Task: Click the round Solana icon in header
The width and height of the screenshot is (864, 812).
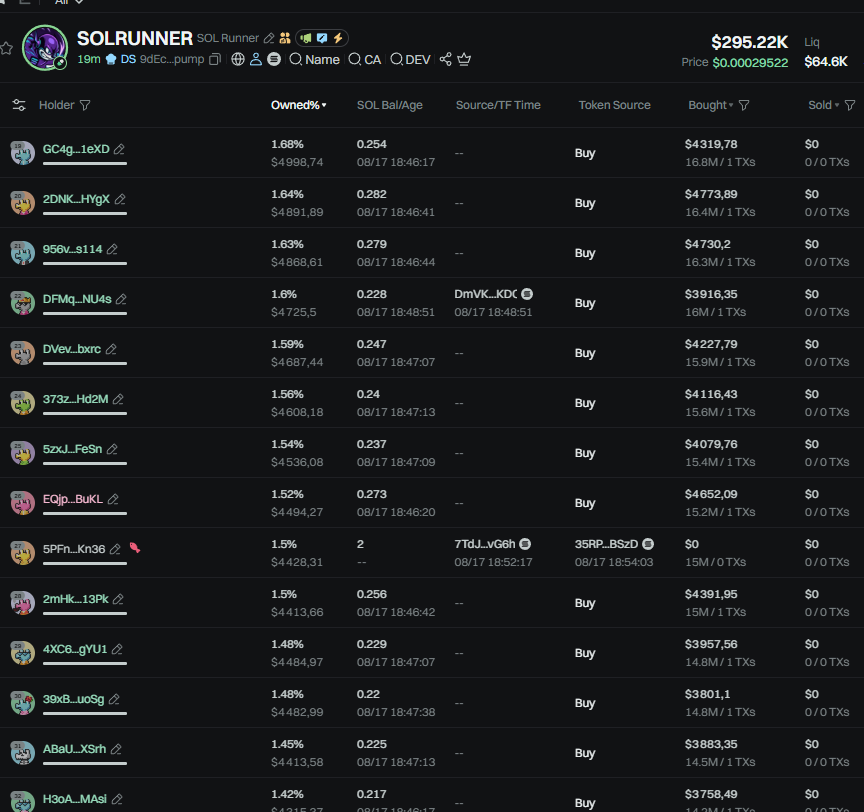Action: pos(274,59)
